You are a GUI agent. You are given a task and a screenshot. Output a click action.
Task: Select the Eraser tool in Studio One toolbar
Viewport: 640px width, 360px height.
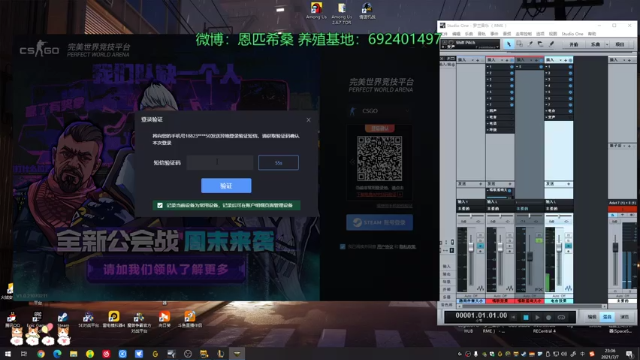540,44
